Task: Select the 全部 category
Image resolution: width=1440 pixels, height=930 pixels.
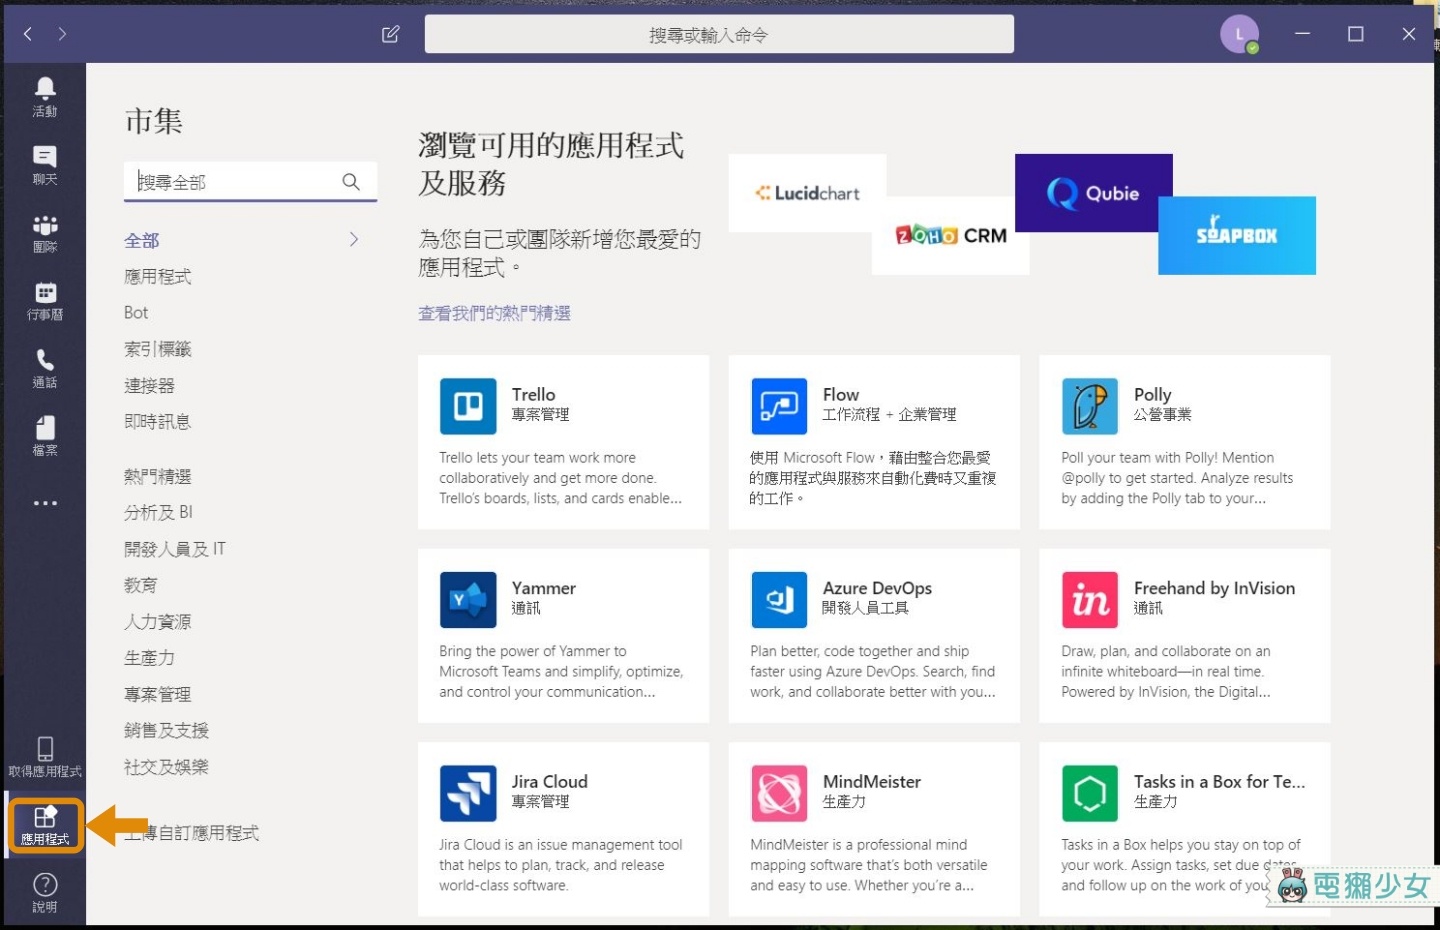Action: coord(142,240)
